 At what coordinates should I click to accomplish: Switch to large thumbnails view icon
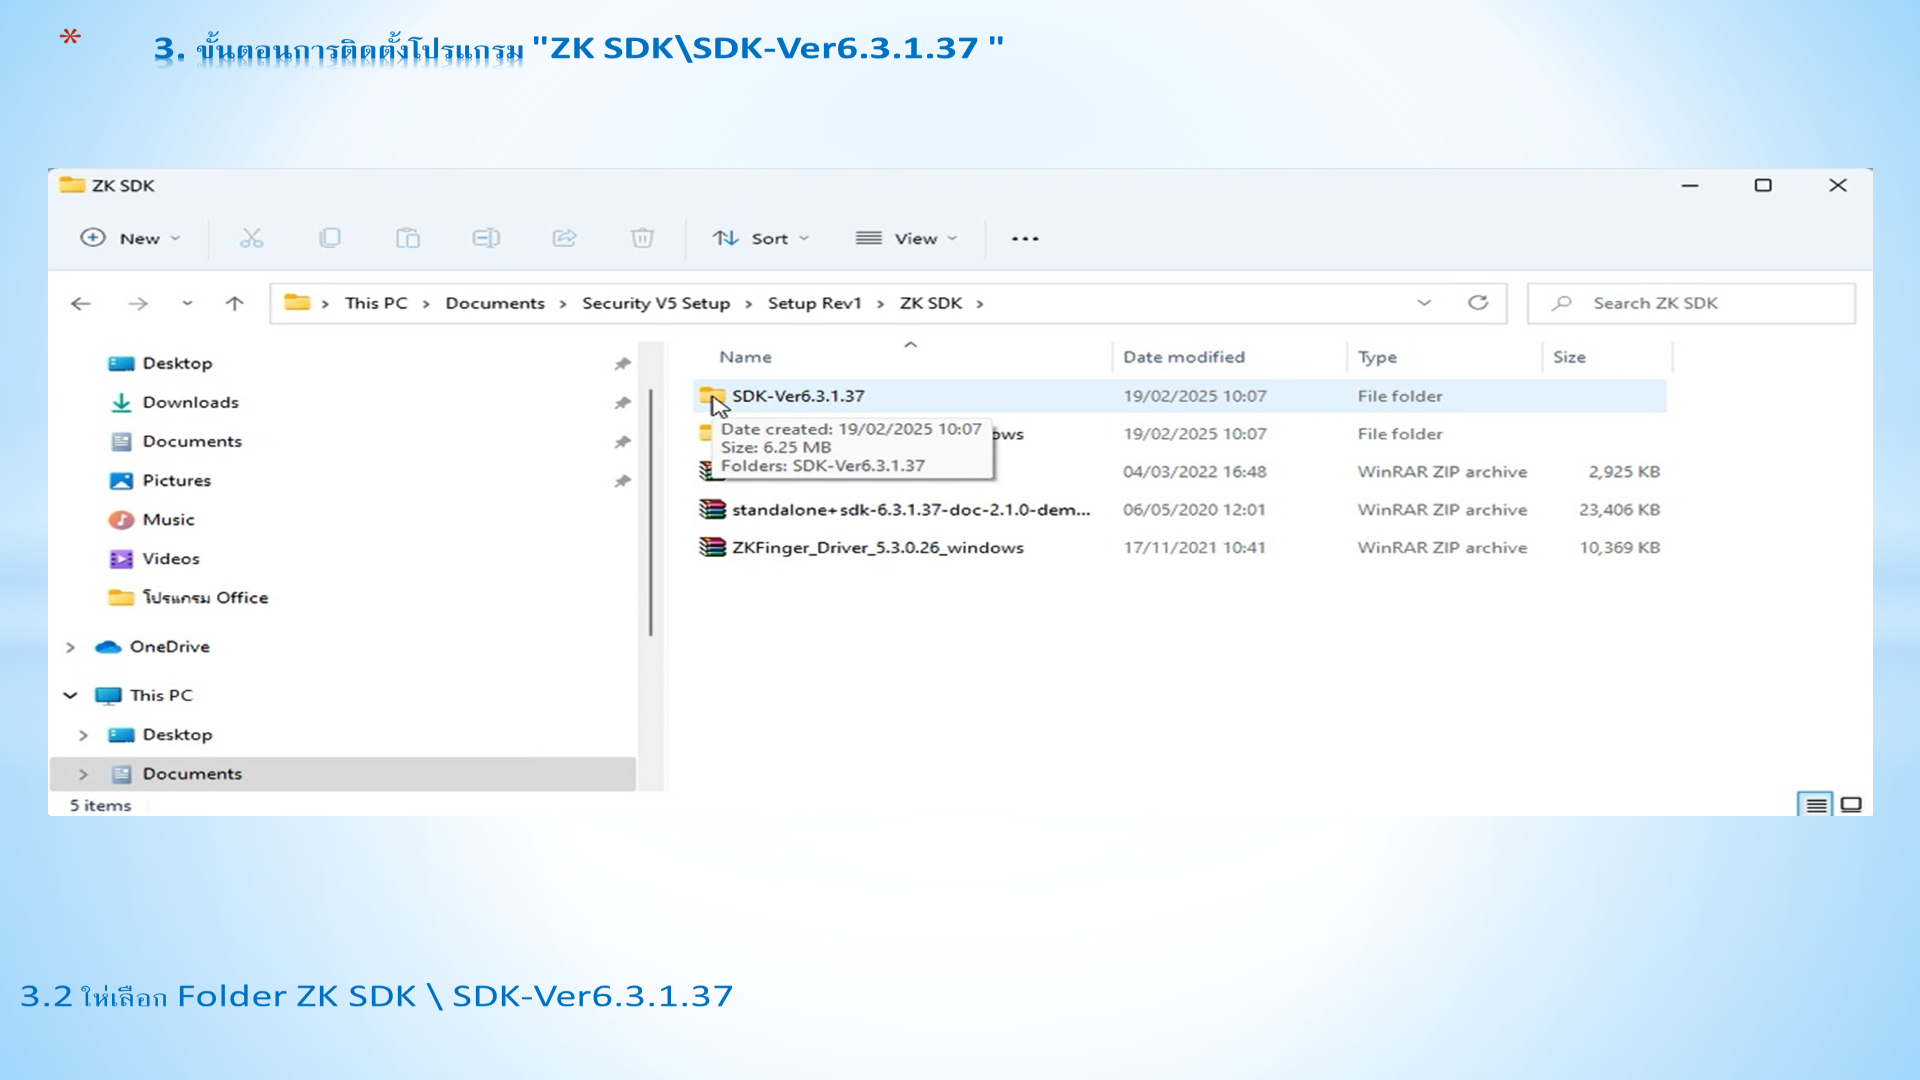click(1851, 804)
